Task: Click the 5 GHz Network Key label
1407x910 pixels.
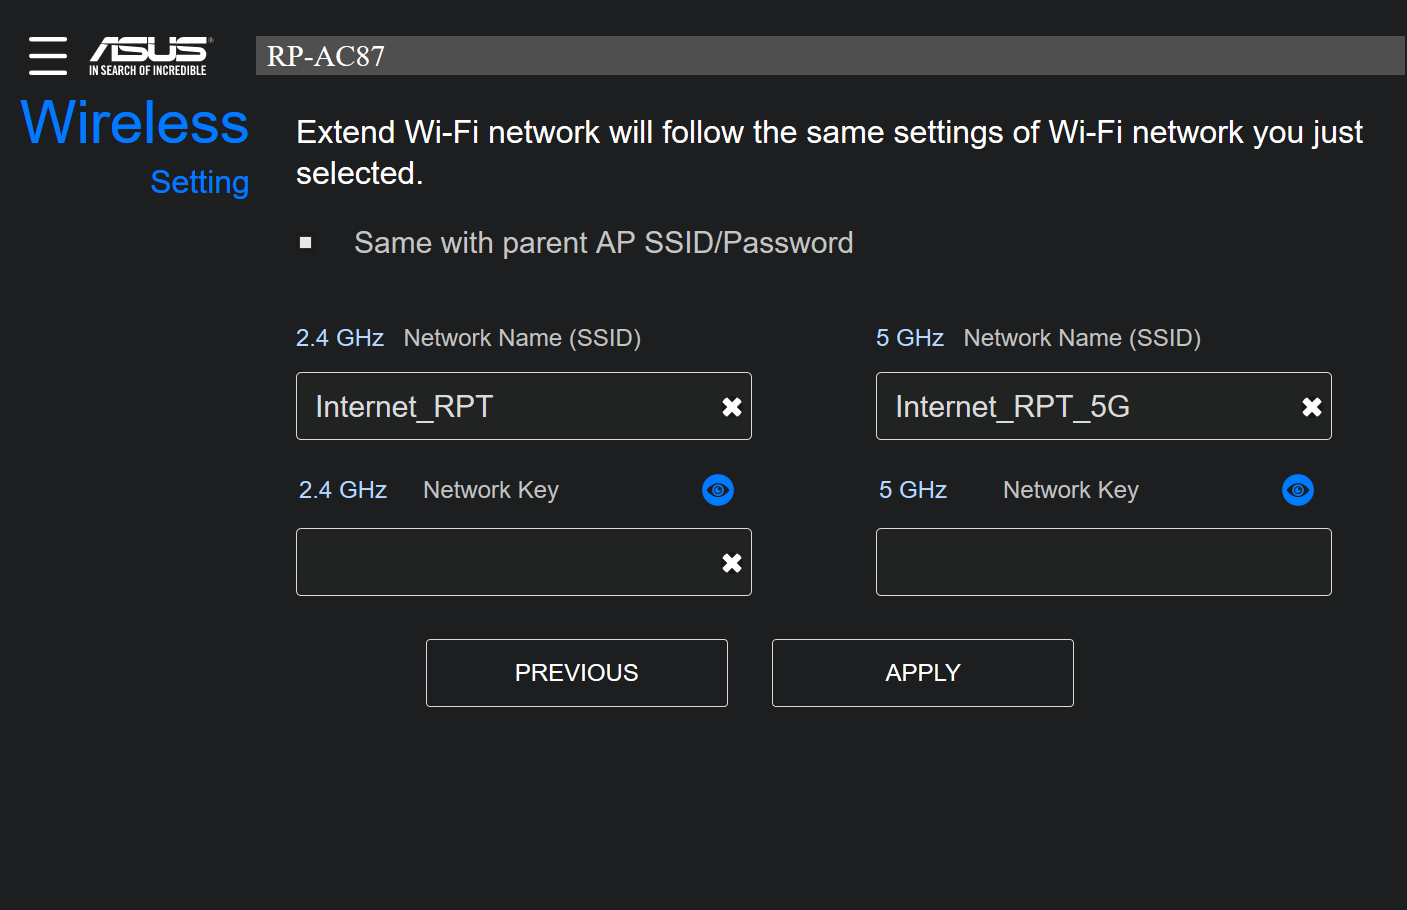Action: (1008, 490)
